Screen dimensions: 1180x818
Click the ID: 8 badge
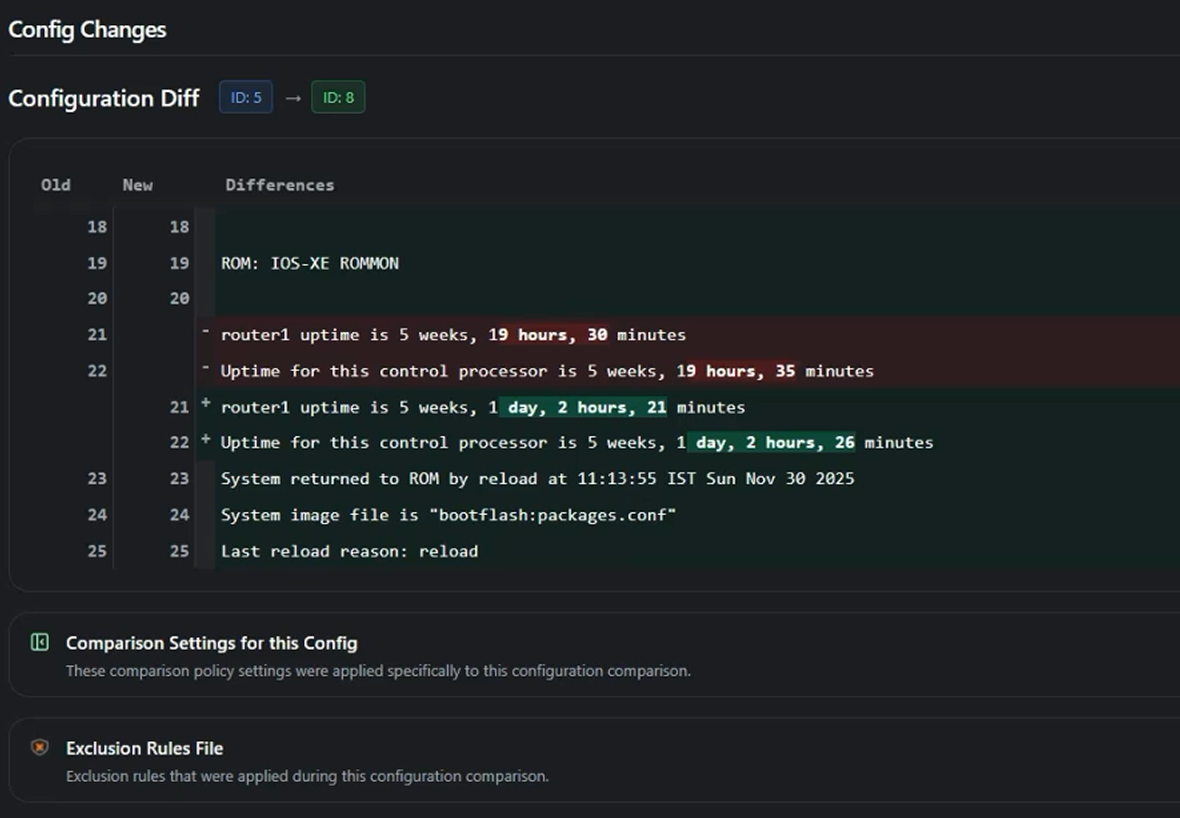337,97
